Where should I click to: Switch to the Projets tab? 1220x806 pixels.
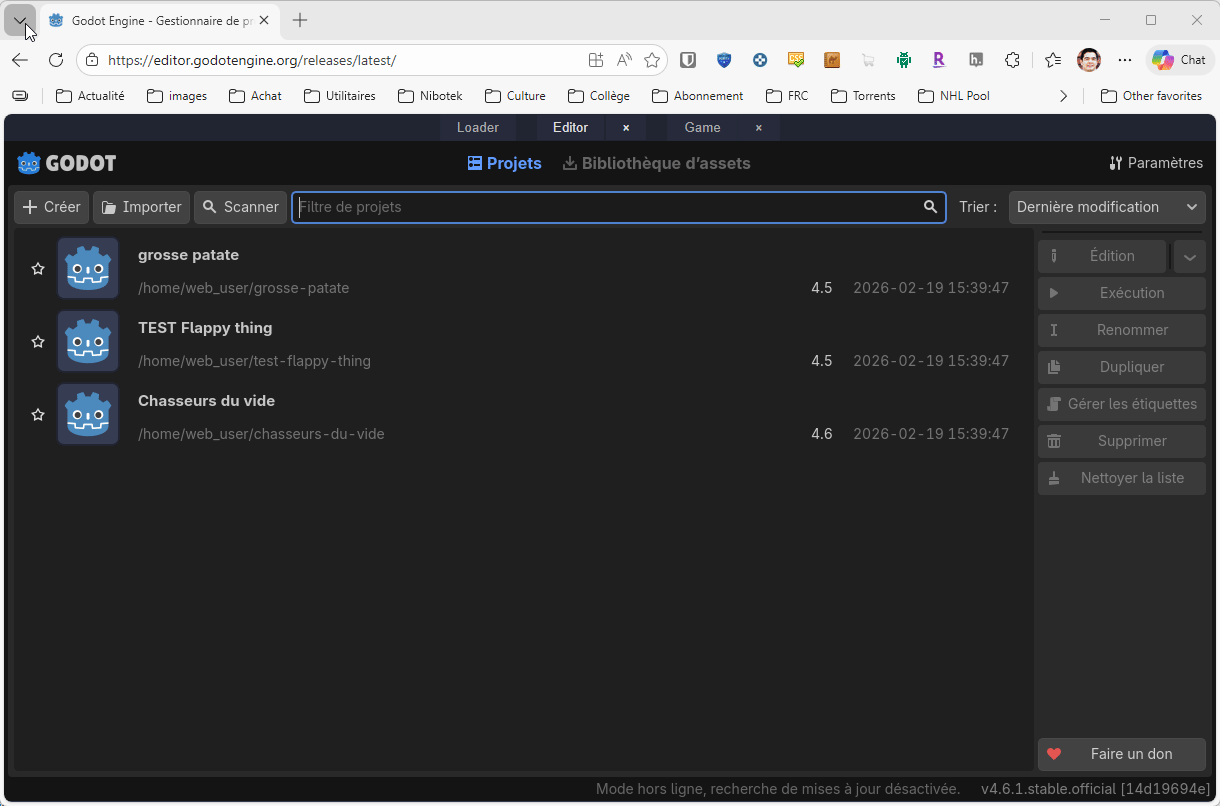coord(505,163)
